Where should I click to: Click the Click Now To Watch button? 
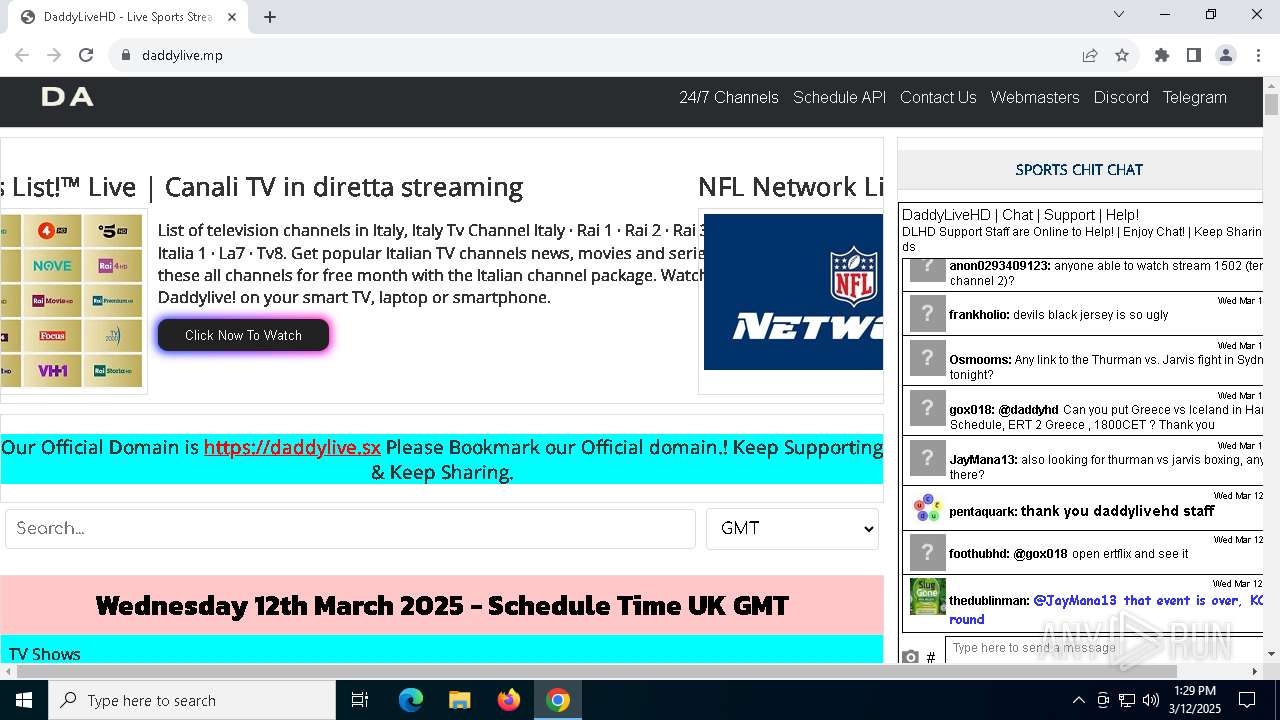(243, 335)
